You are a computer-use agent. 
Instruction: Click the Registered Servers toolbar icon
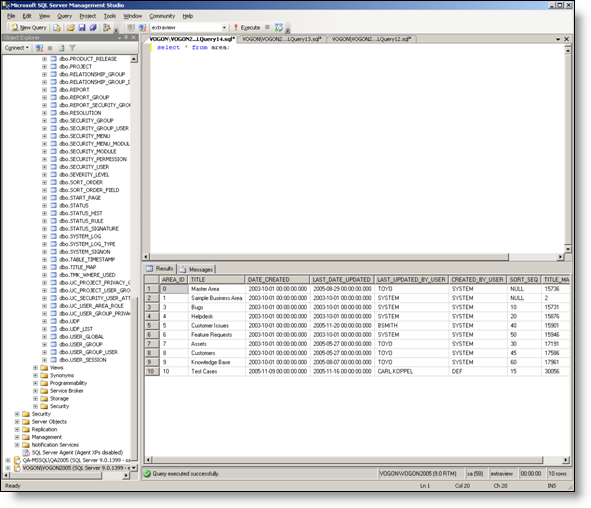pyautogui.click(x=107, y=28)
